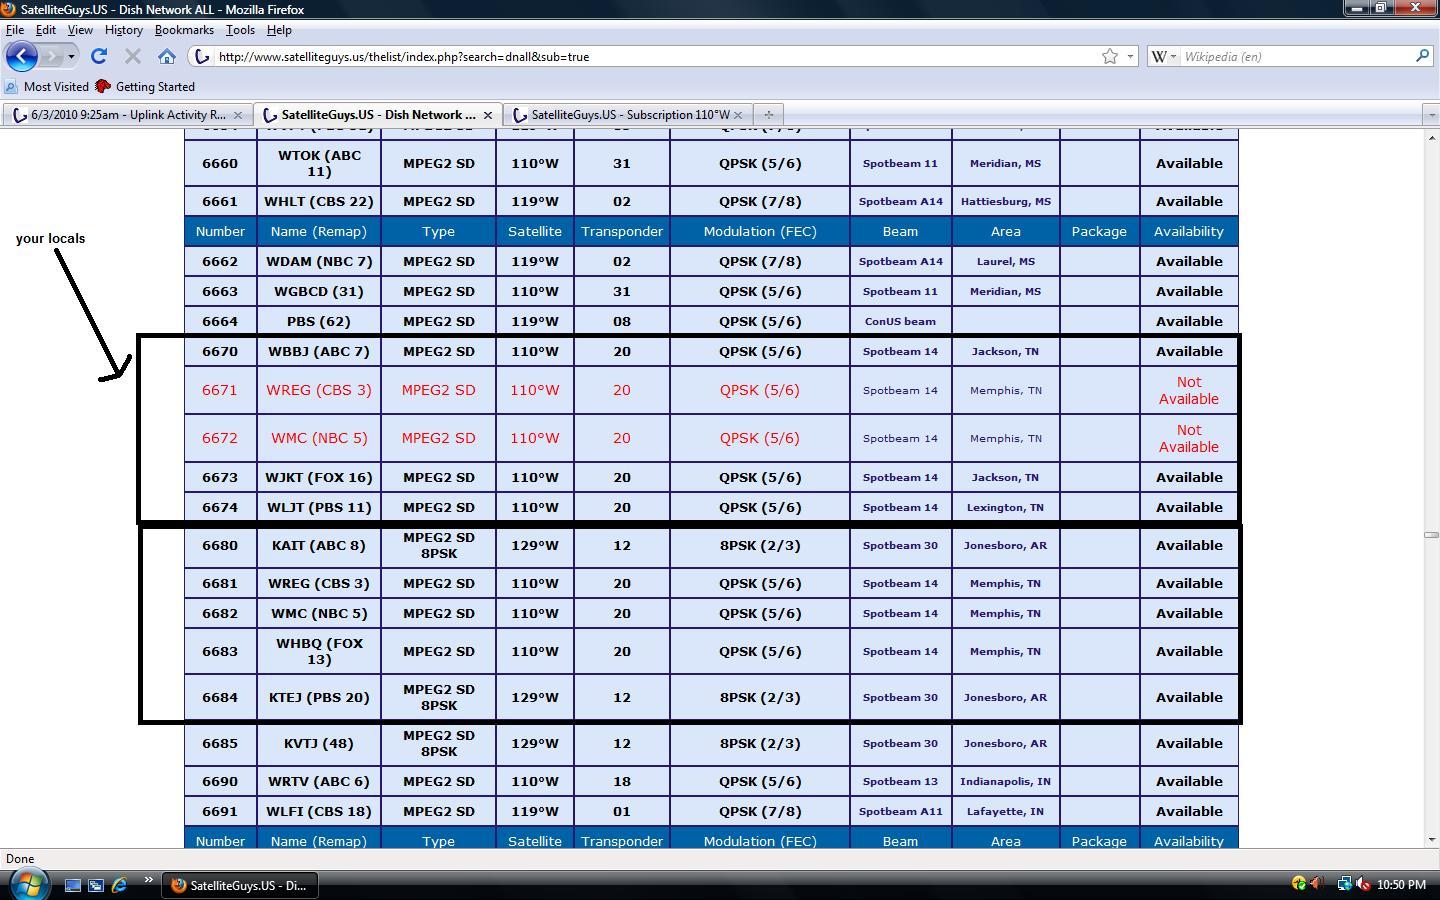Select the WMC (NBC 5) red row name
1440x900 pixels.
(x=319, y=438)
